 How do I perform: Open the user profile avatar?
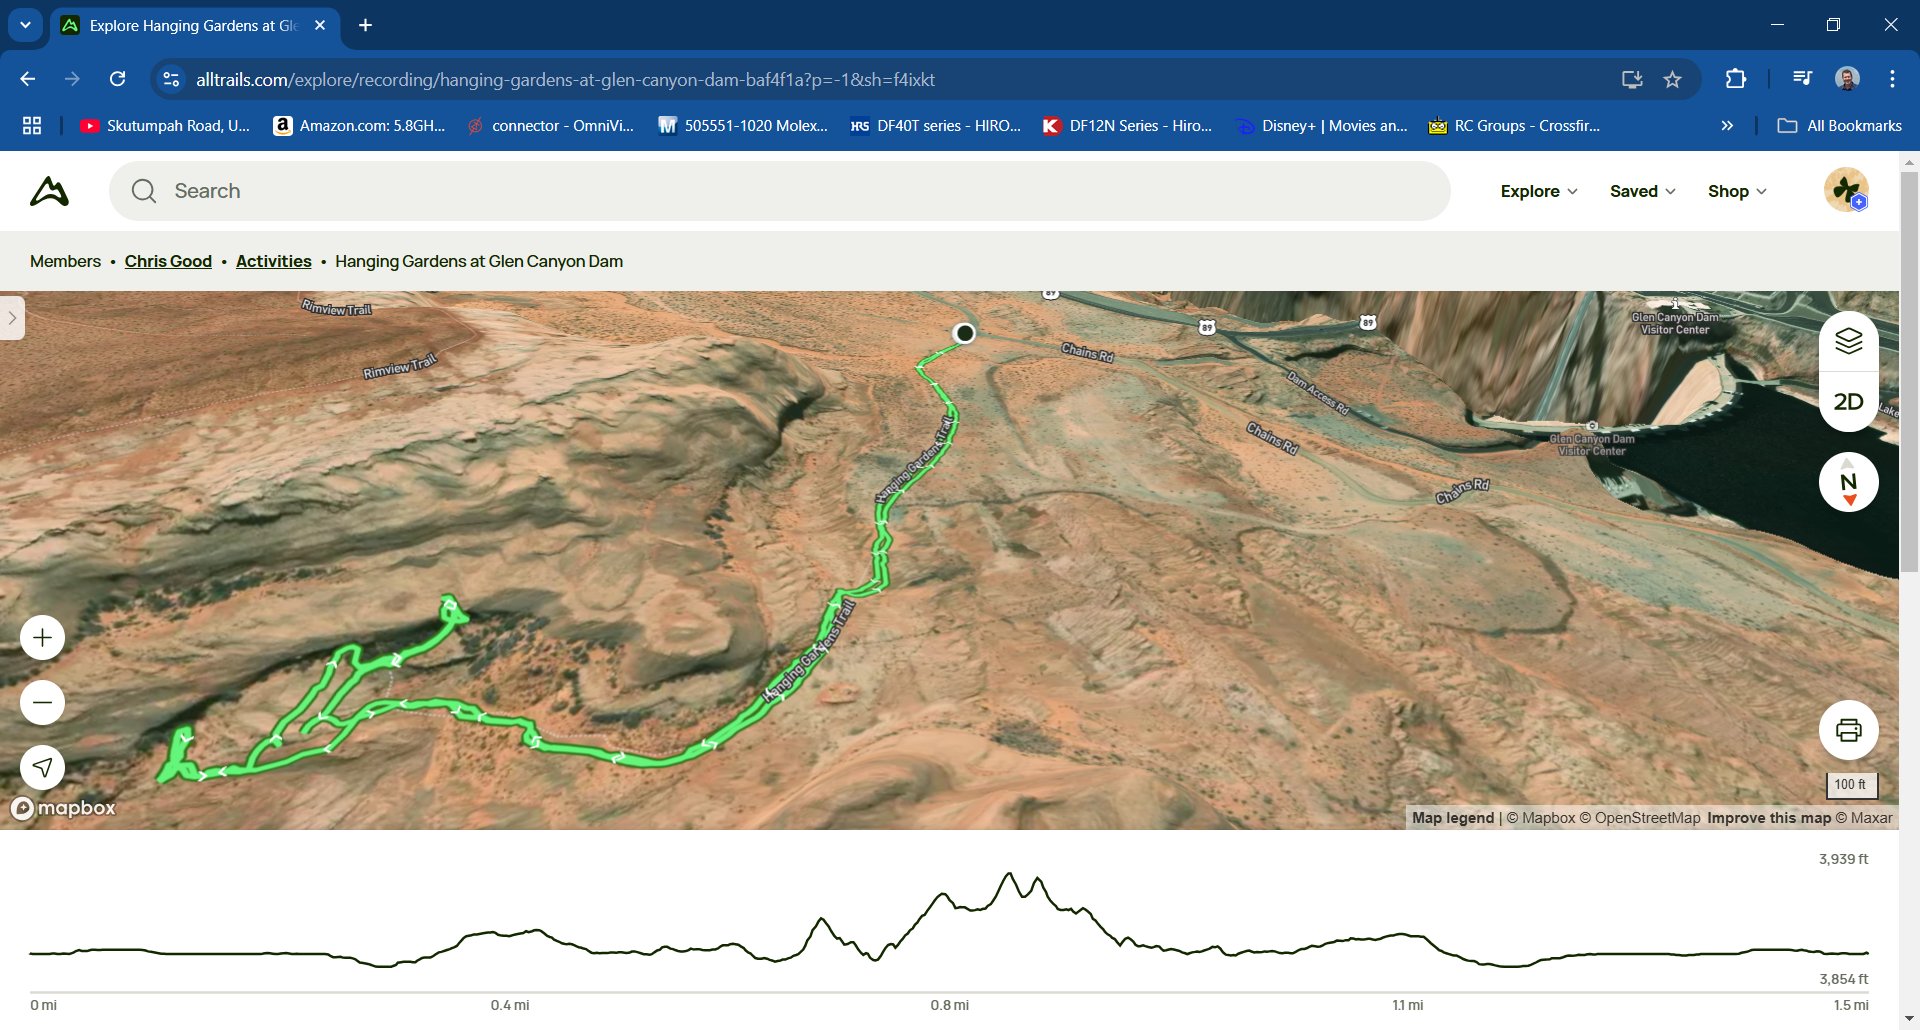coord(1846,191)
